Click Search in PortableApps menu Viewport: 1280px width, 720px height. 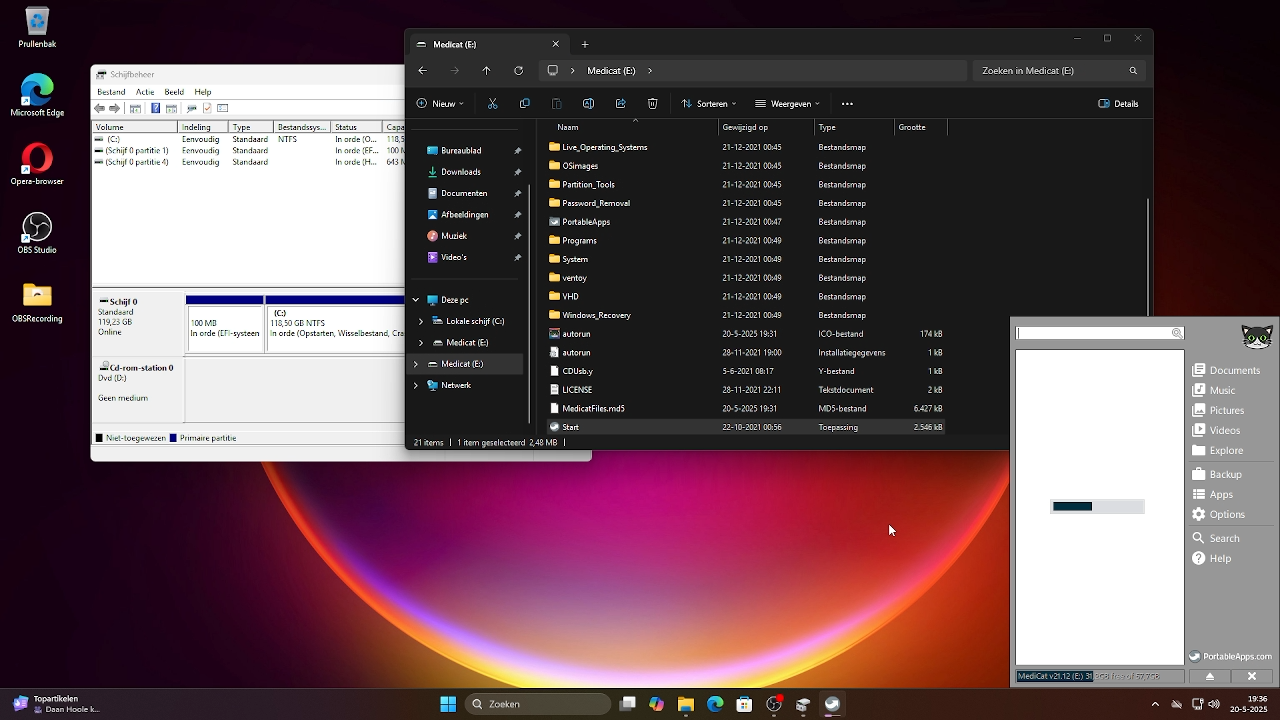pos(1215,538)
